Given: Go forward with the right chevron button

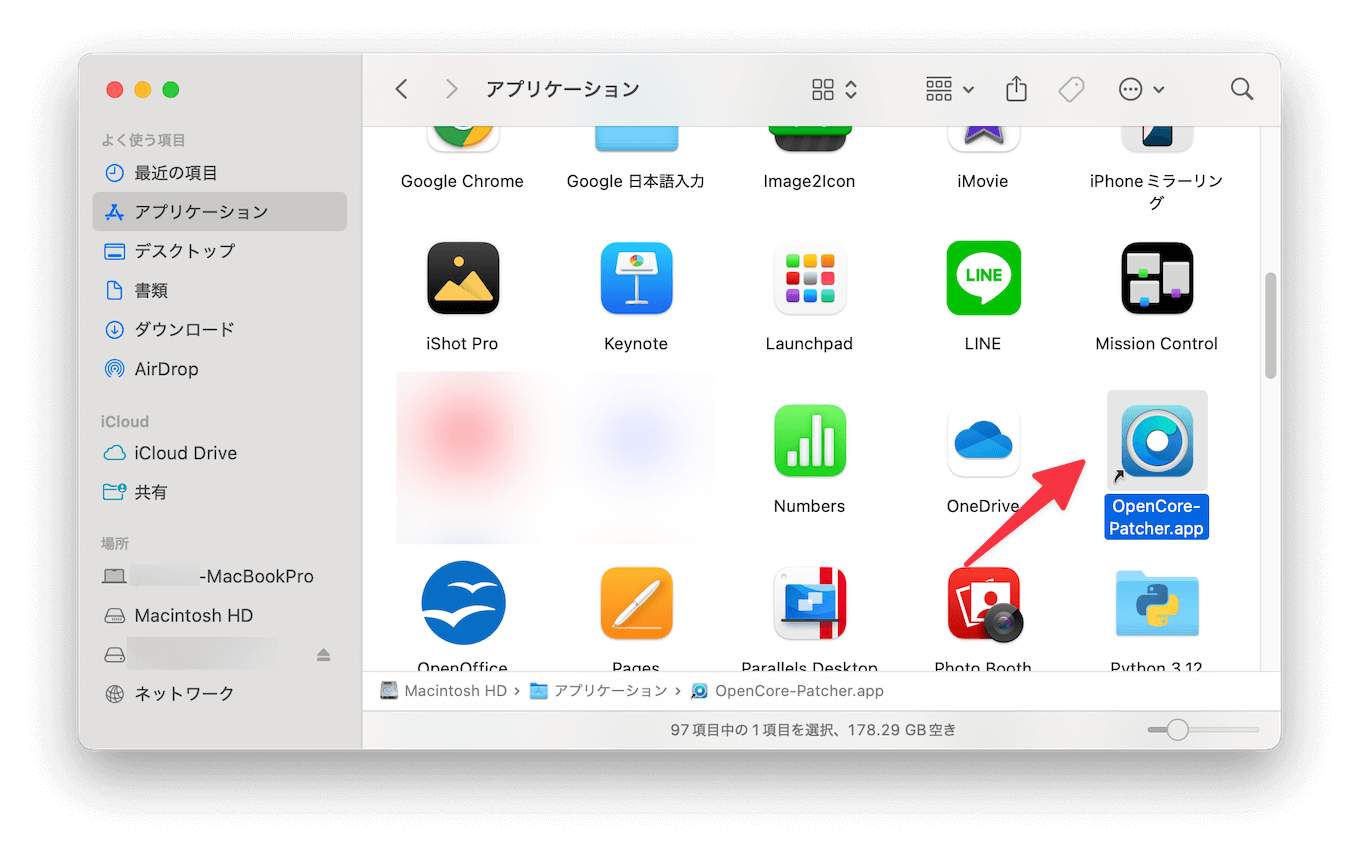Looking at the screenshot, I should pos(451,89).
